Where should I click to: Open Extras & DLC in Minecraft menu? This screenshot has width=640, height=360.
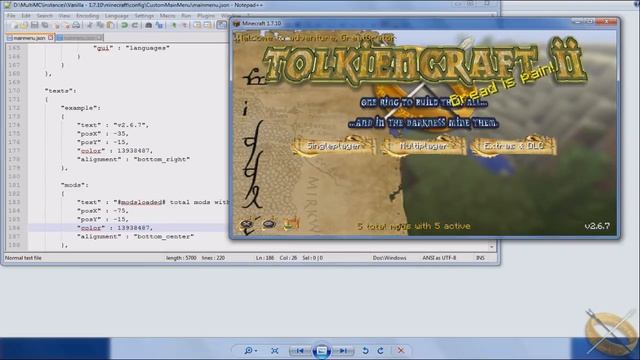513,146
